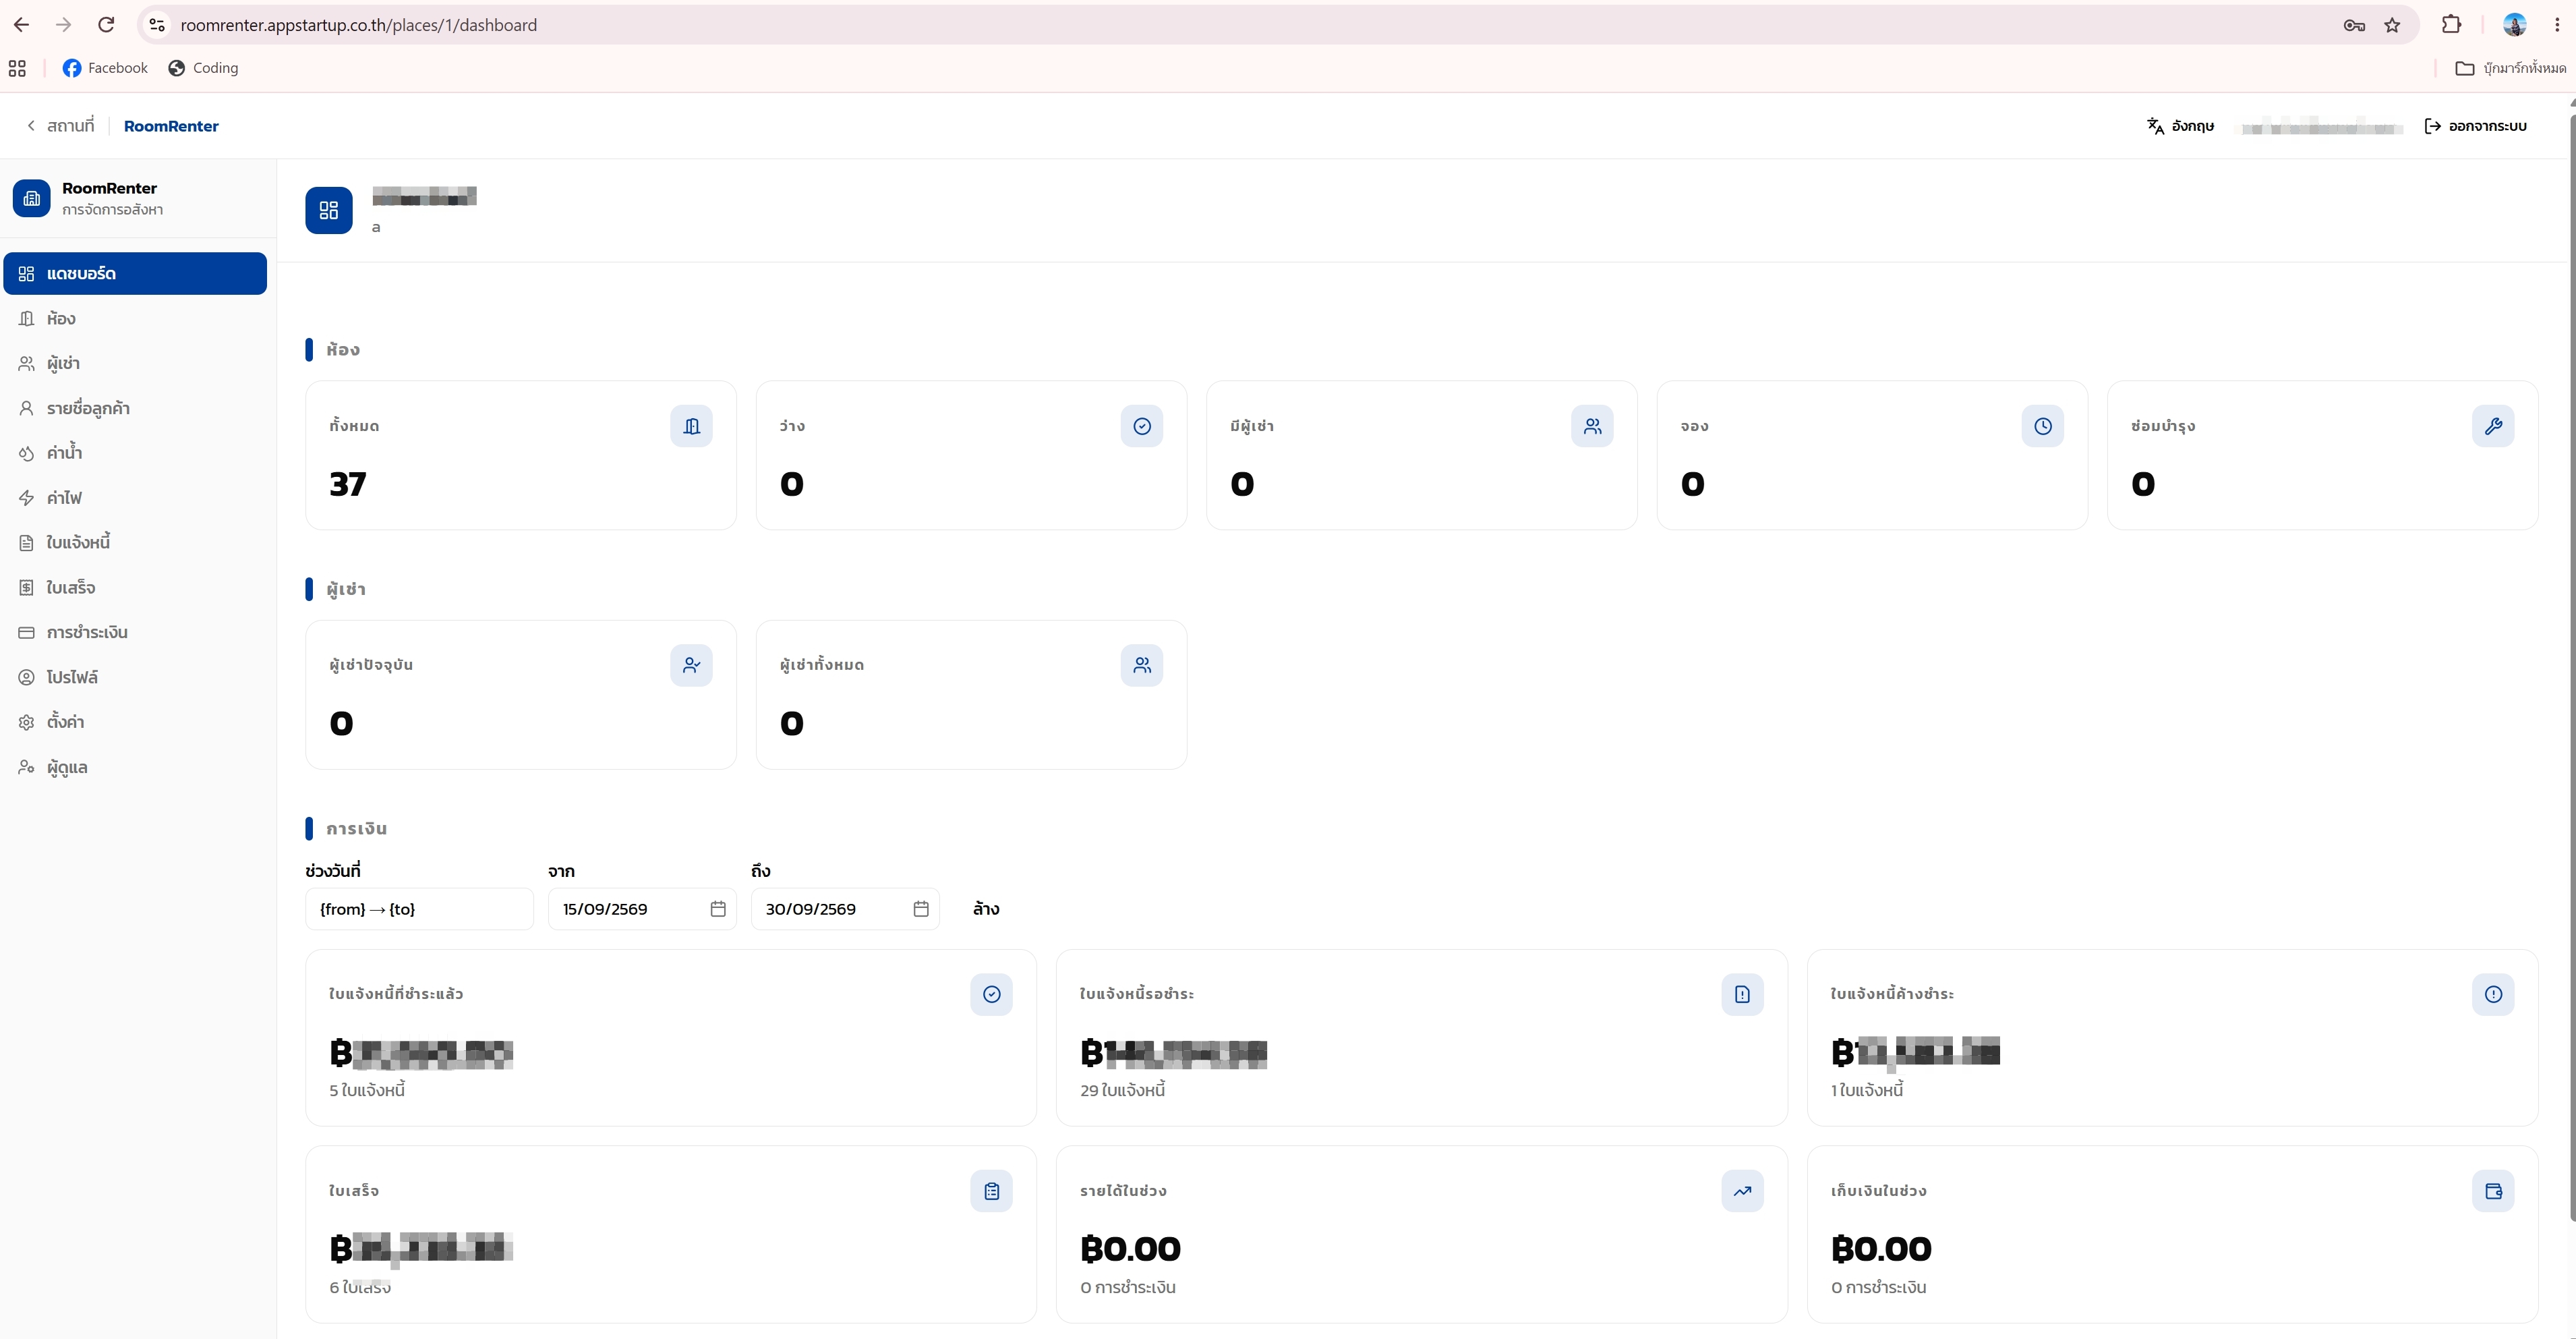Click the people icon in มีผู้เช่า card
Image resolution: width=2576 pixels, height=1339 pixels.
coord(1592,426)
